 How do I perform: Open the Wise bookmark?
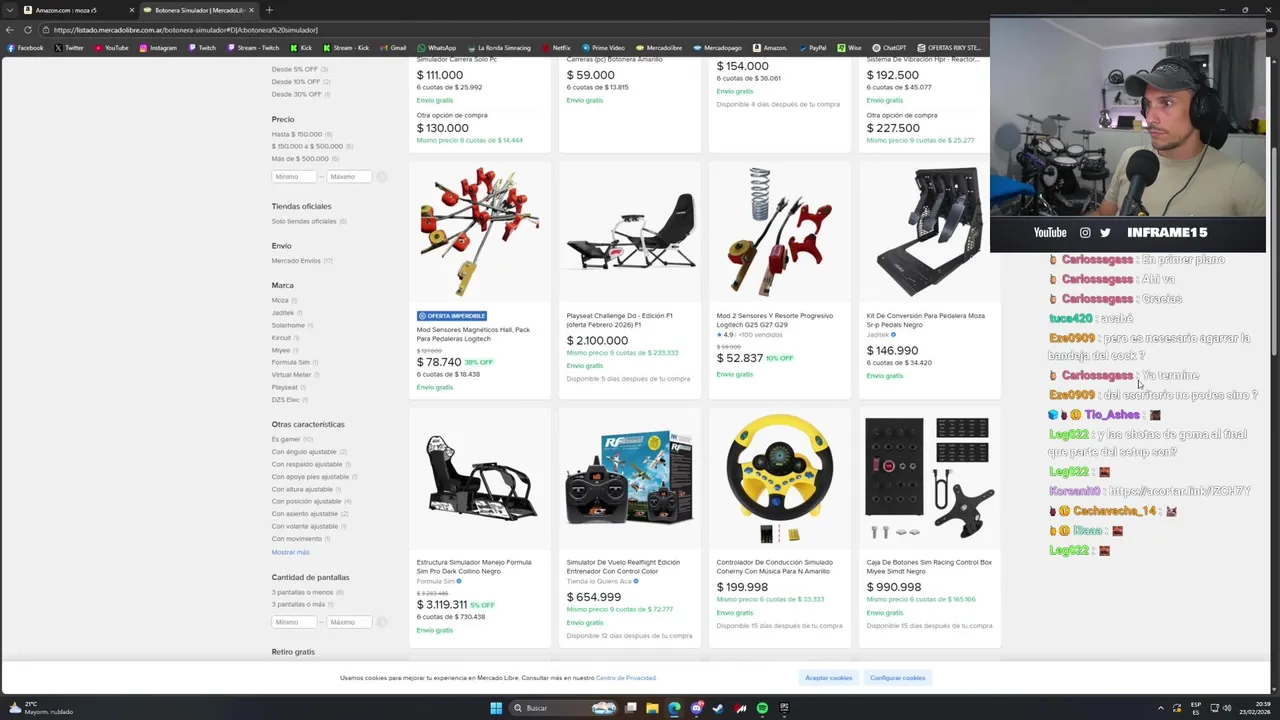point(849,48)
